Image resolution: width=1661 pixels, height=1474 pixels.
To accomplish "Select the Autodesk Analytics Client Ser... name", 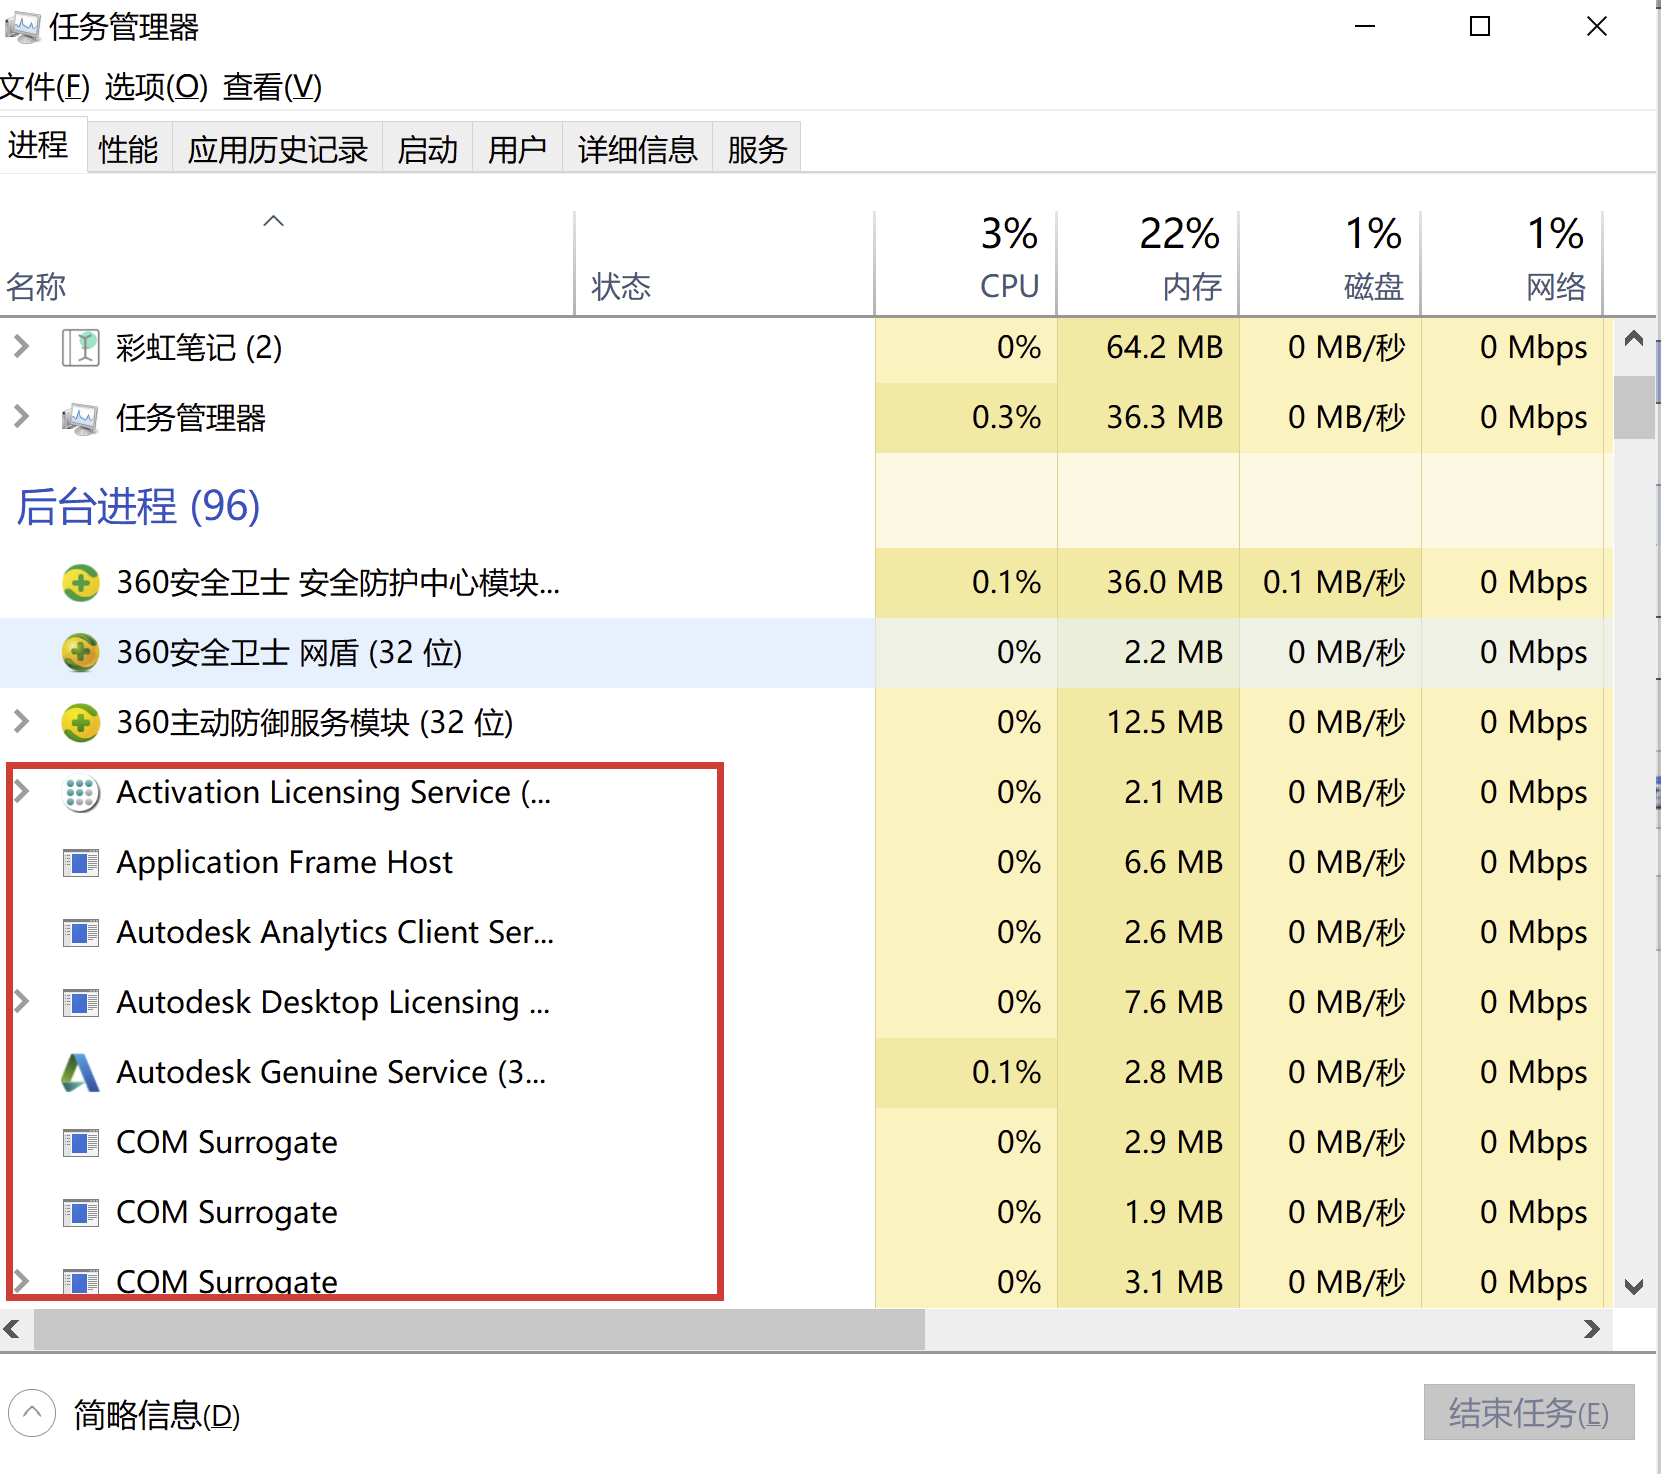I will click(x=335, y=932).
